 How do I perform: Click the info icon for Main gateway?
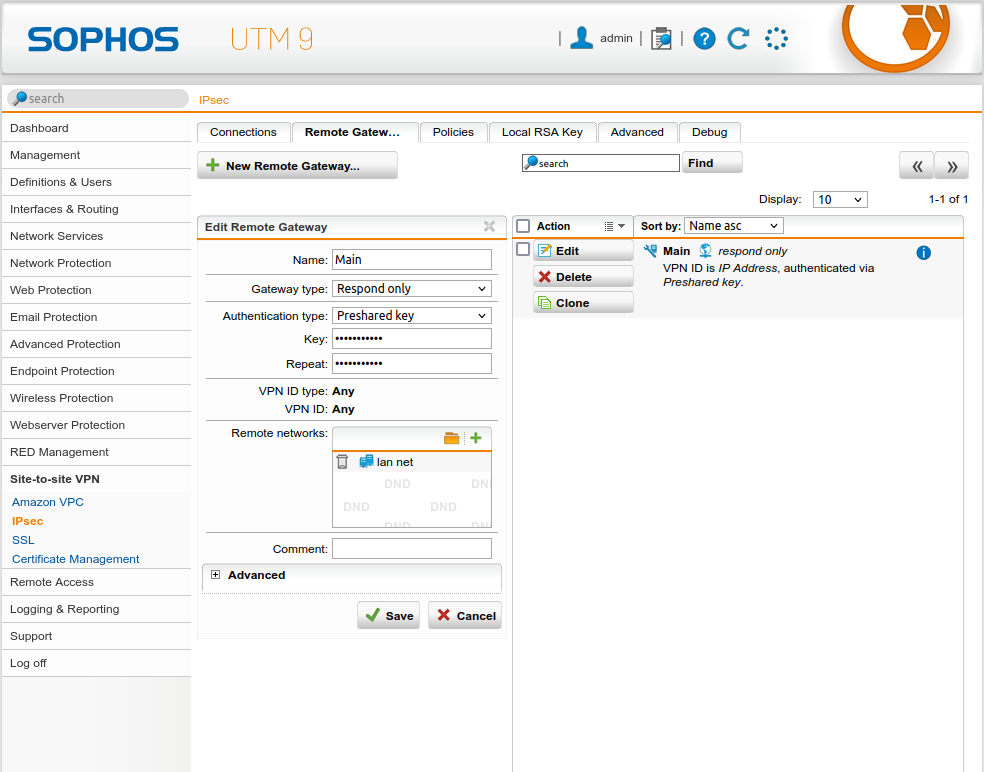click(923, 253)
